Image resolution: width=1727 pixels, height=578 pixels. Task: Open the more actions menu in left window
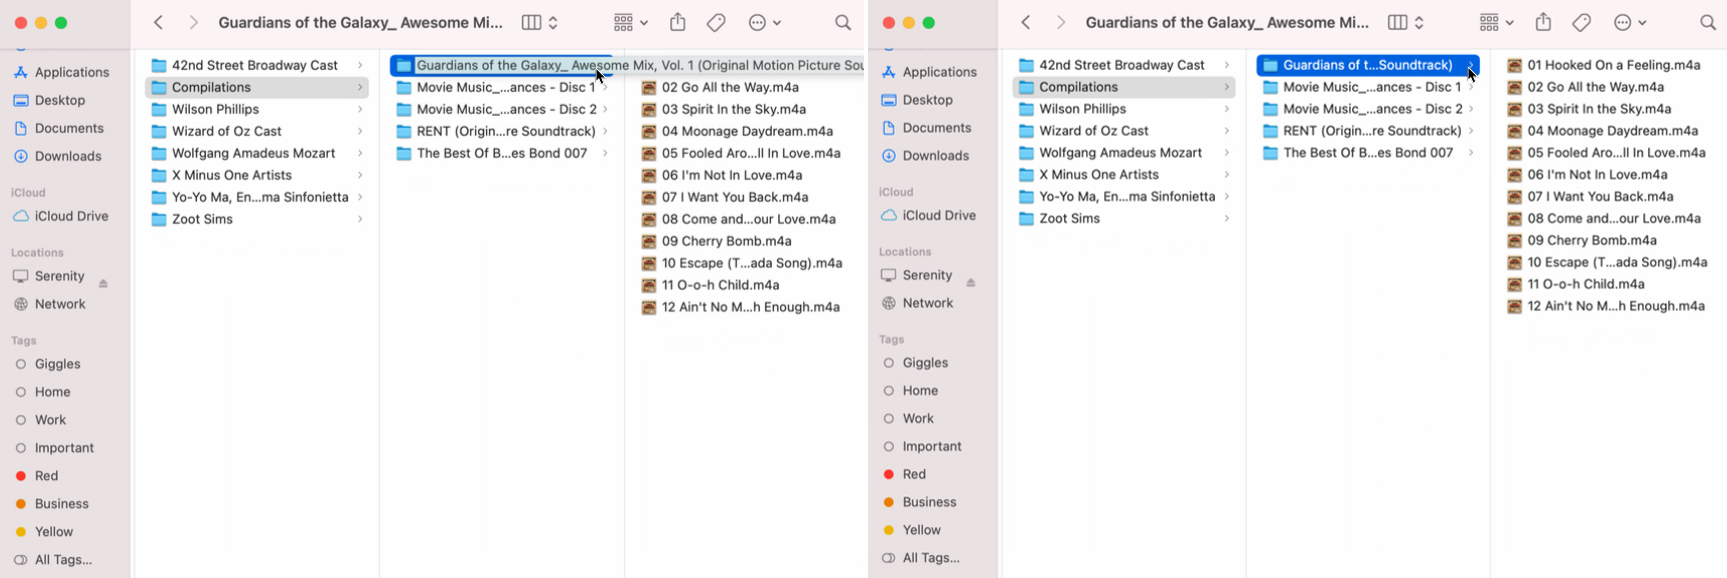(765, 22)
